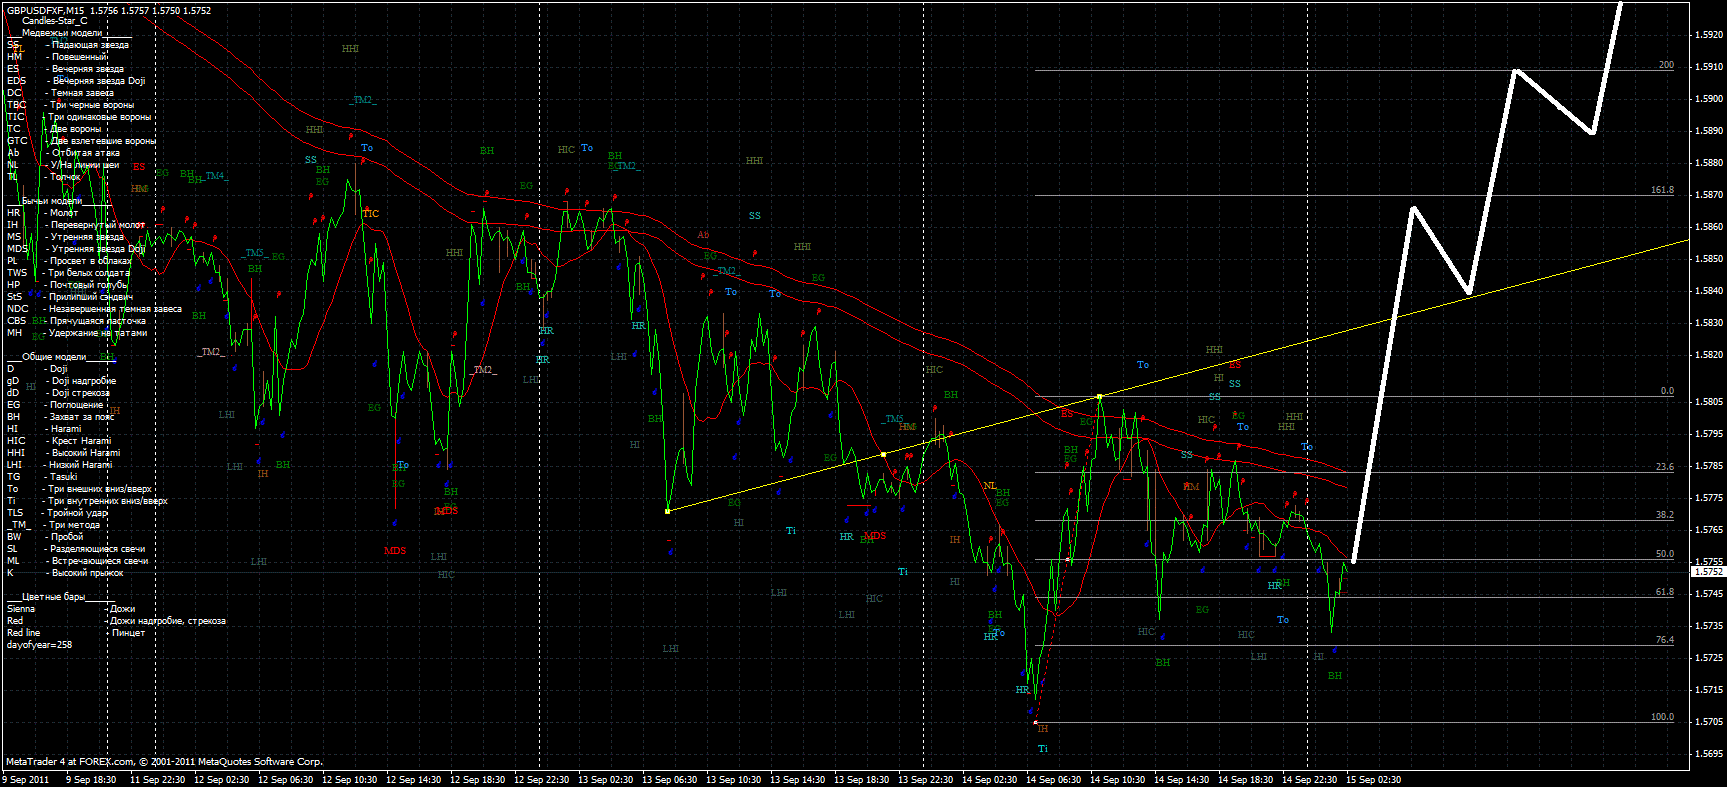Click time scale label '13 Sep 06:30'
This screenshot has height=787, width=1727.
pos(669,780)
